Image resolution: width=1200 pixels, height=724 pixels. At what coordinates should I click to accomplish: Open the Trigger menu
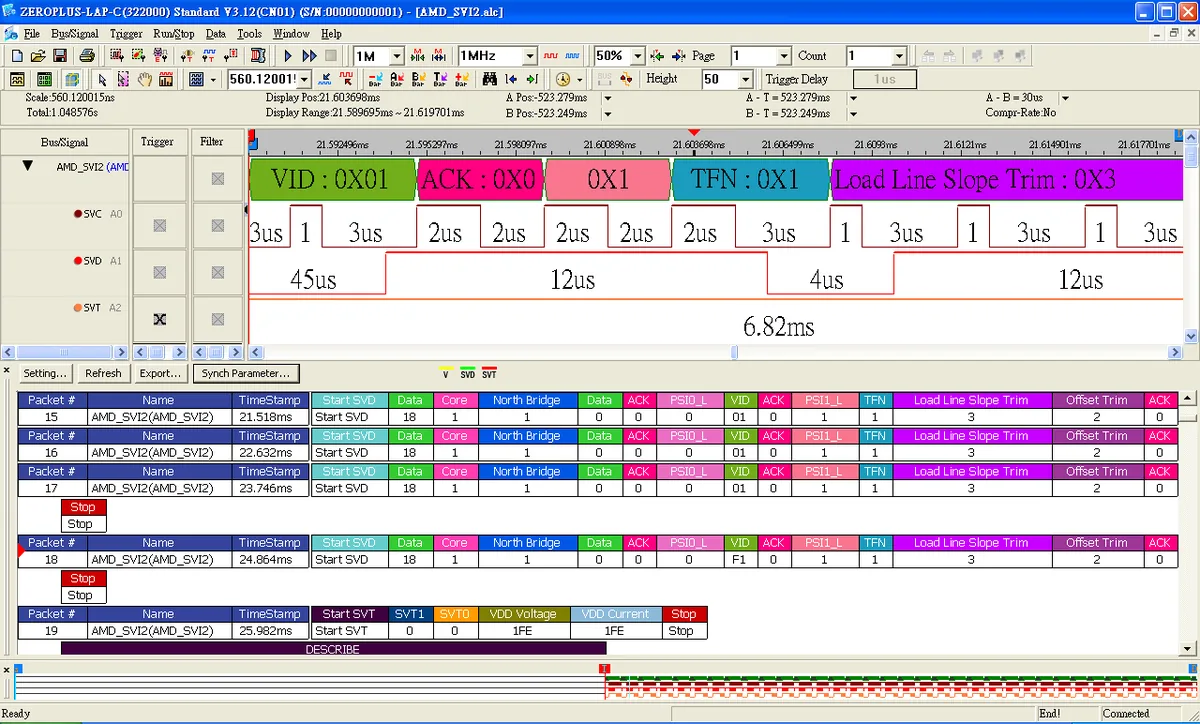(x=126, y=33)
